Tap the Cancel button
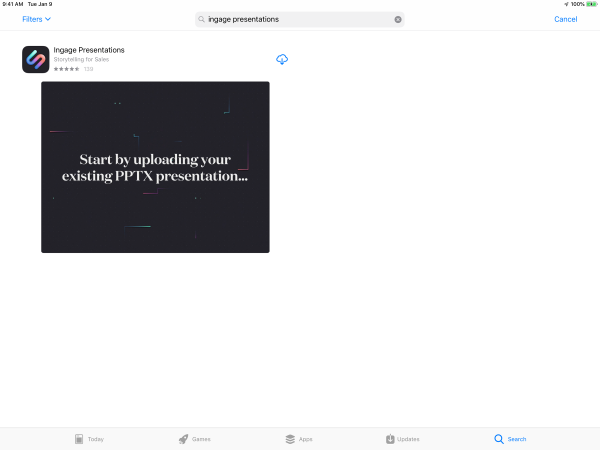Screen dimensions: 600x450 (x=566, y=19)
